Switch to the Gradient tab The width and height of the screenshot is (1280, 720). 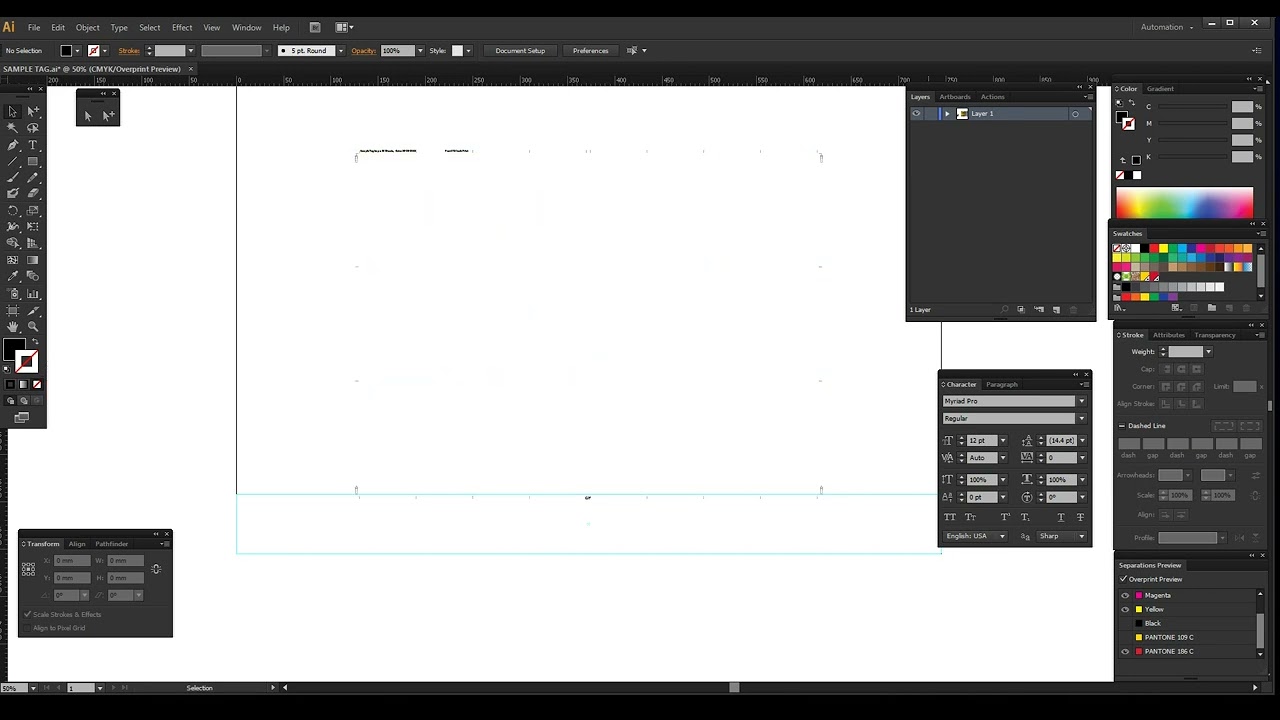pos(1160,89)
